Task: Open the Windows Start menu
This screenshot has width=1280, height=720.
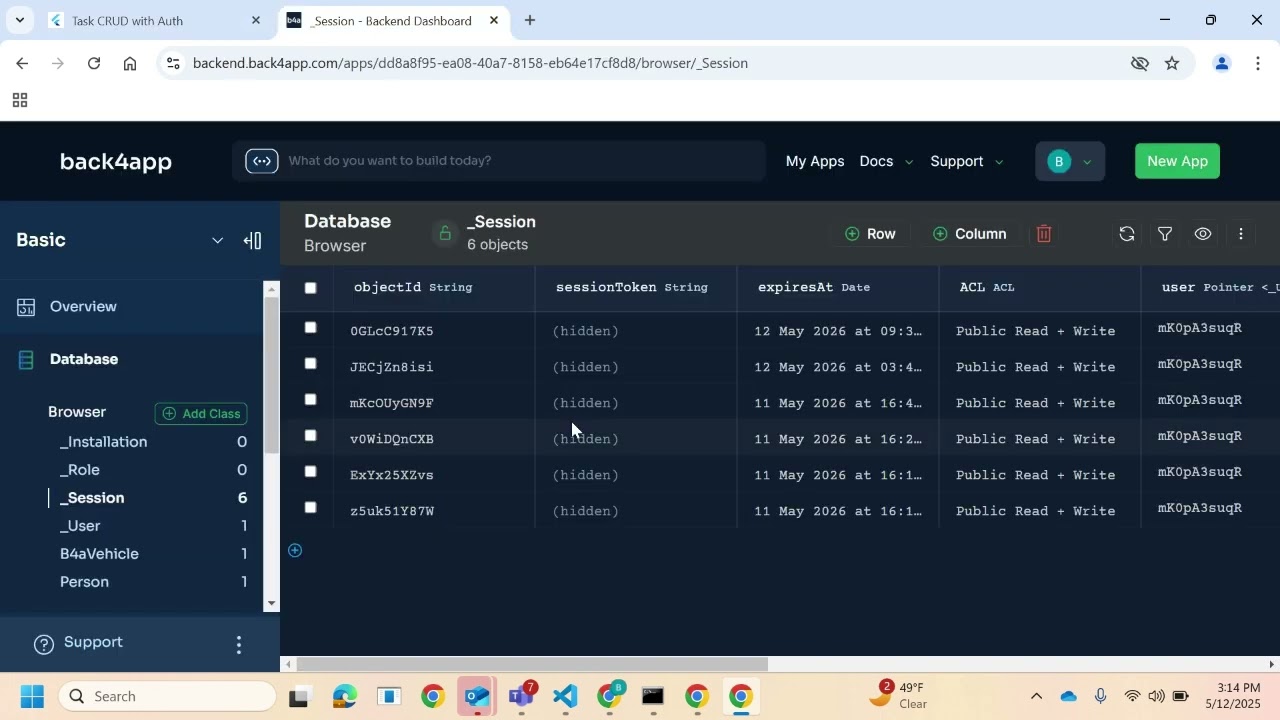Action: (32, 697)
